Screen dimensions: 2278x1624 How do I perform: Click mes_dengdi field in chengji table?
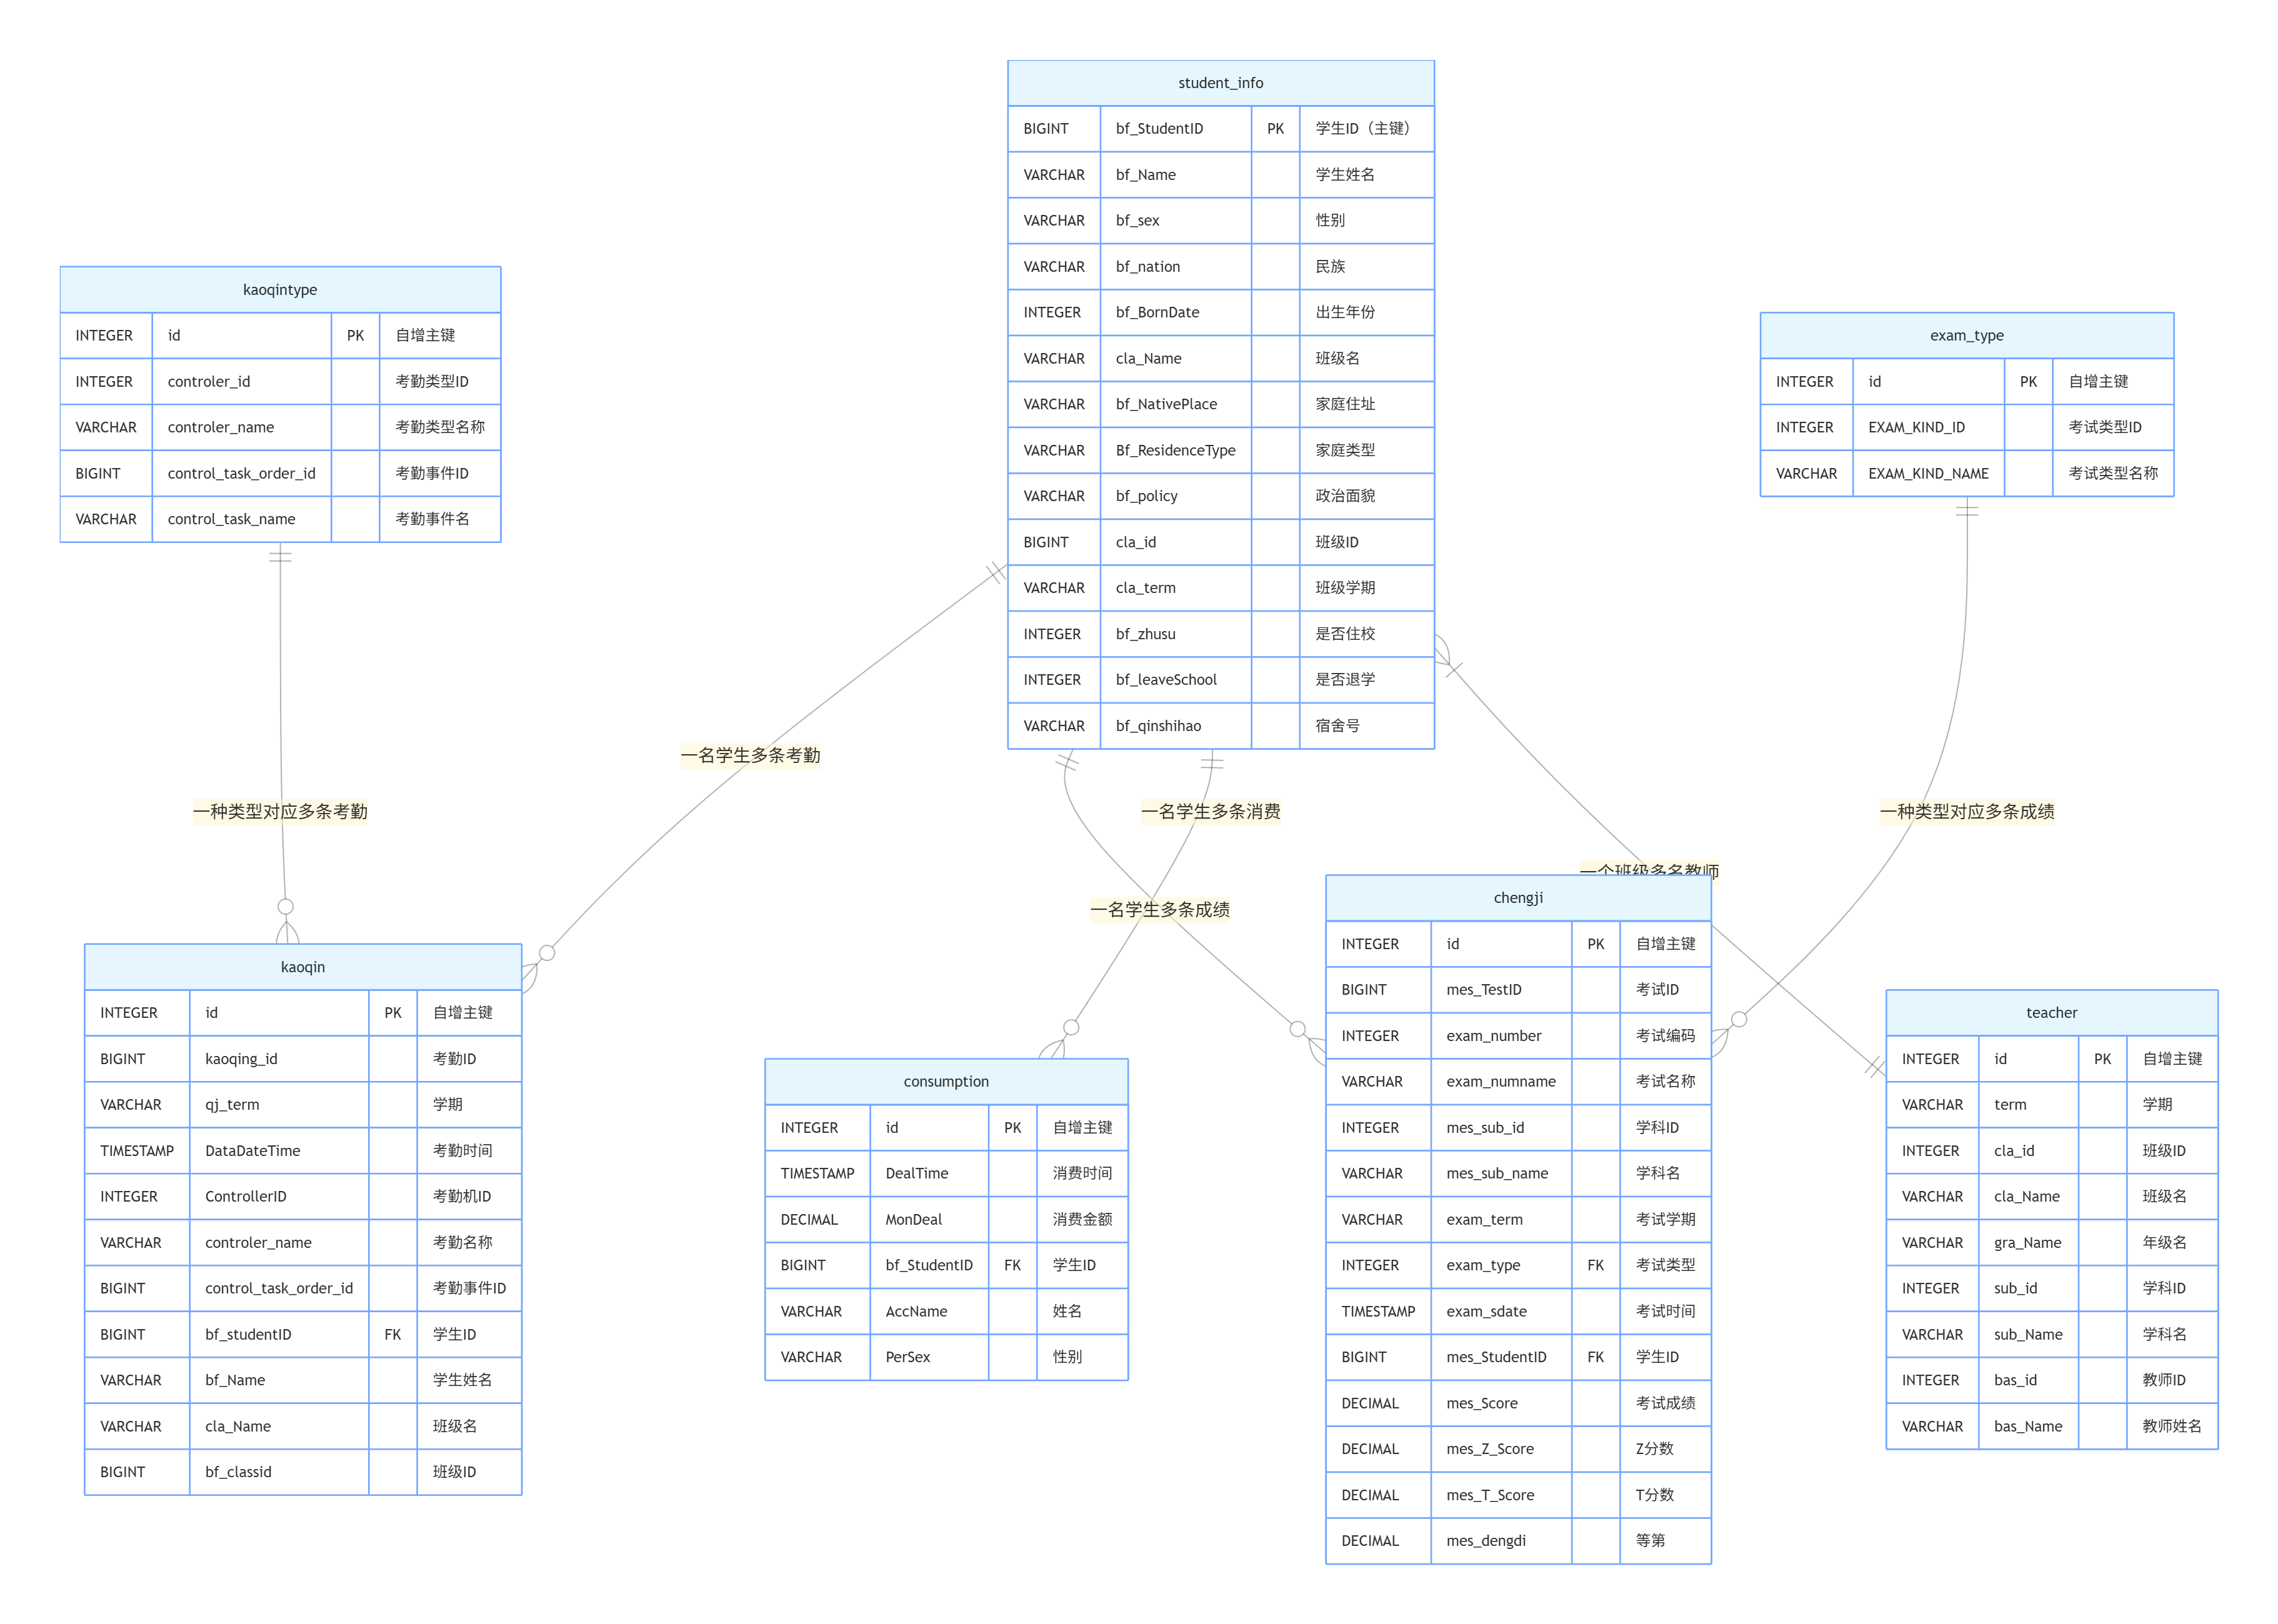tap(1486, 1541)
